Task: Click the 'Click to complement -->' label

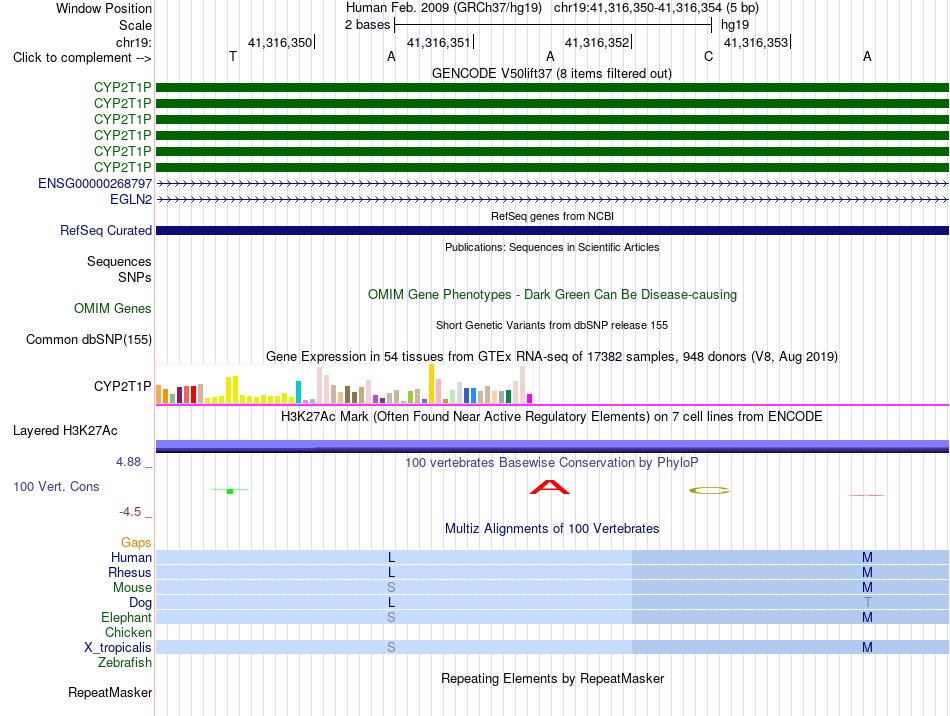Action: (82, 58)
